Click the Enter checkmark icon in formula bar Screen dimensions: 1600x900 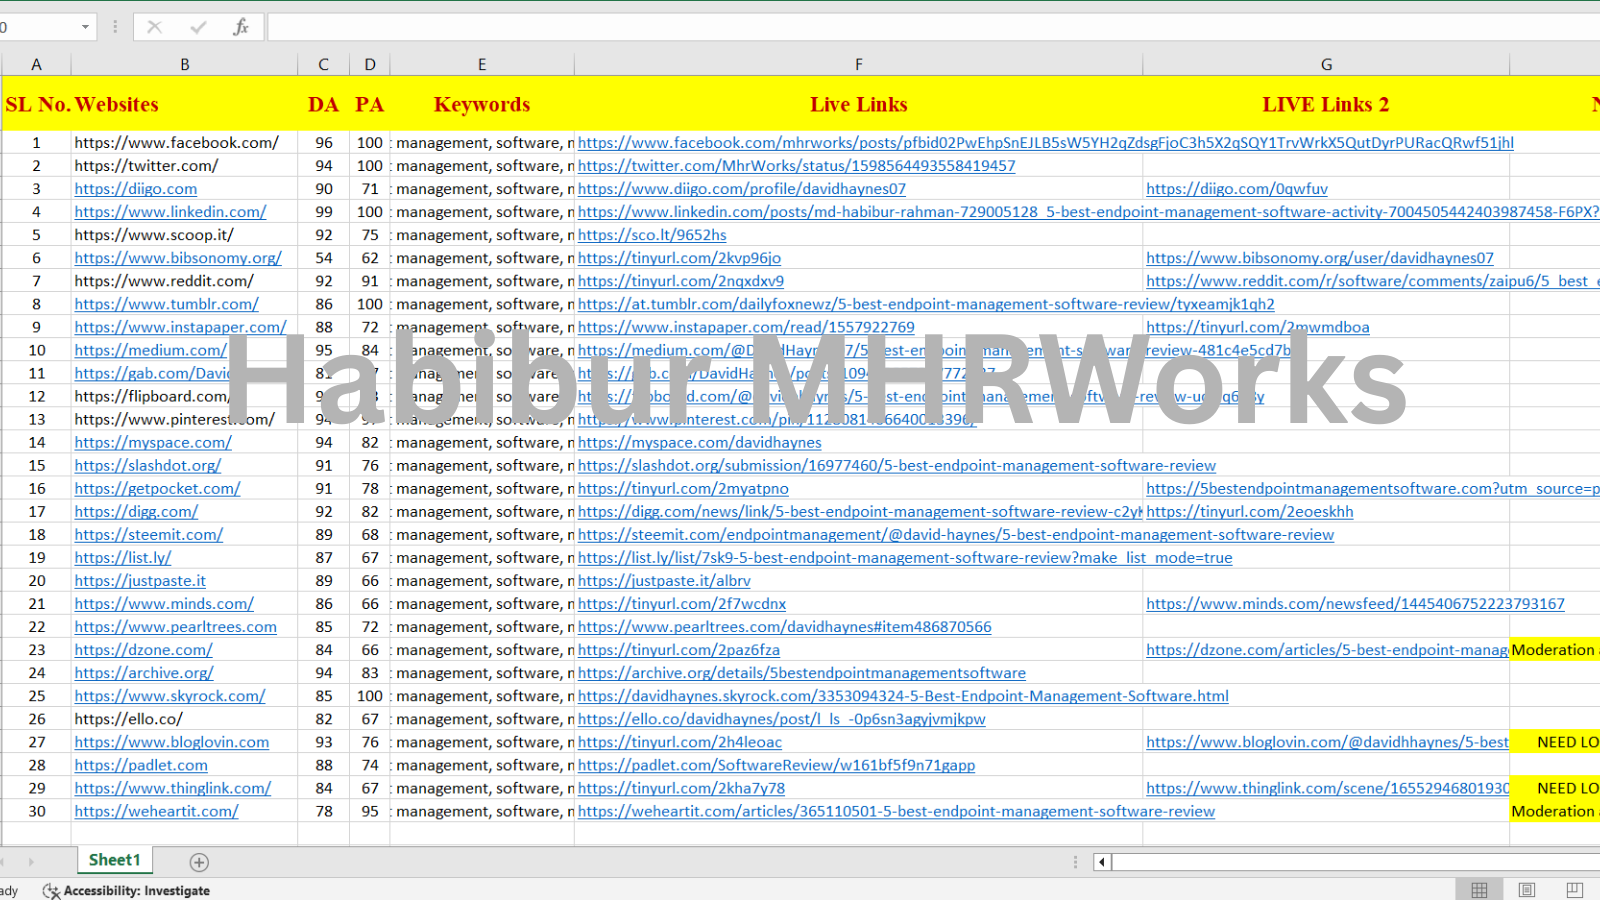198,27
